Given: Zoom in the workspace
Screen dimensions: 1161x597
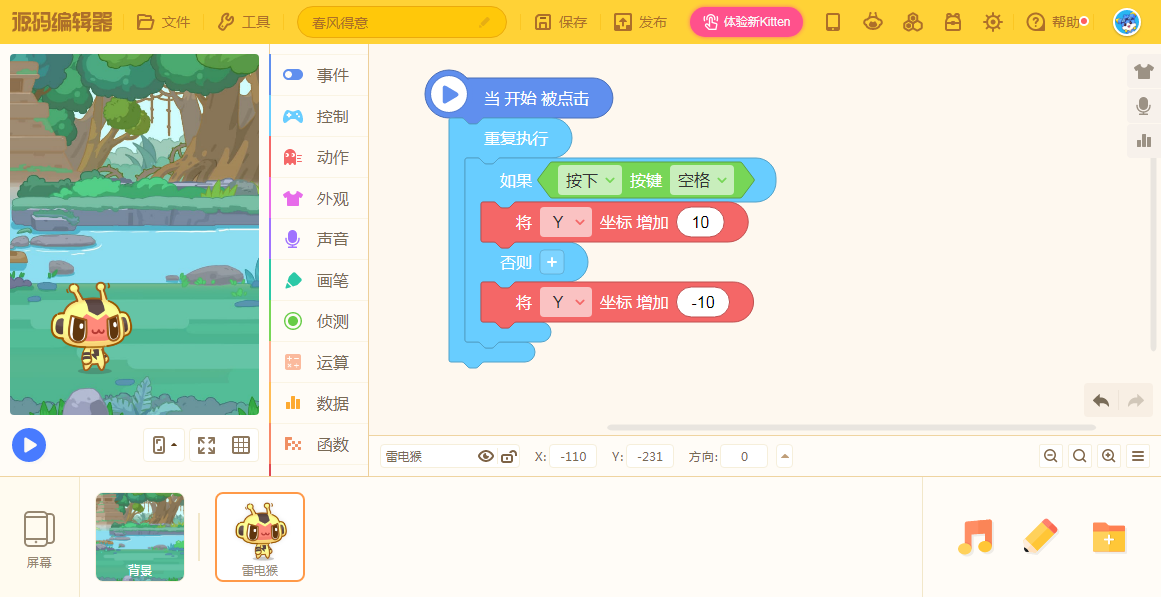Looking at the screenshot, I should 1108,456.
